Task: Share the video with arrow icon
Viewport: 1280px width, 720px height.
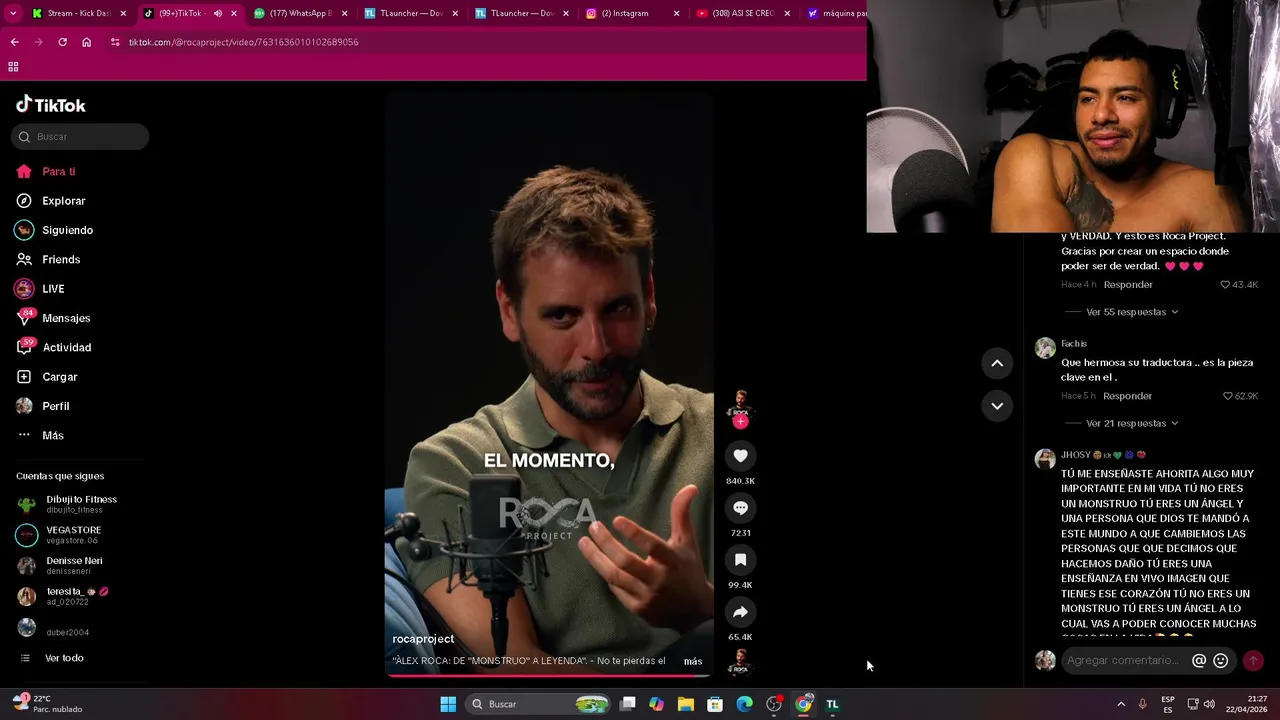Action: click(x=740, y=612)
